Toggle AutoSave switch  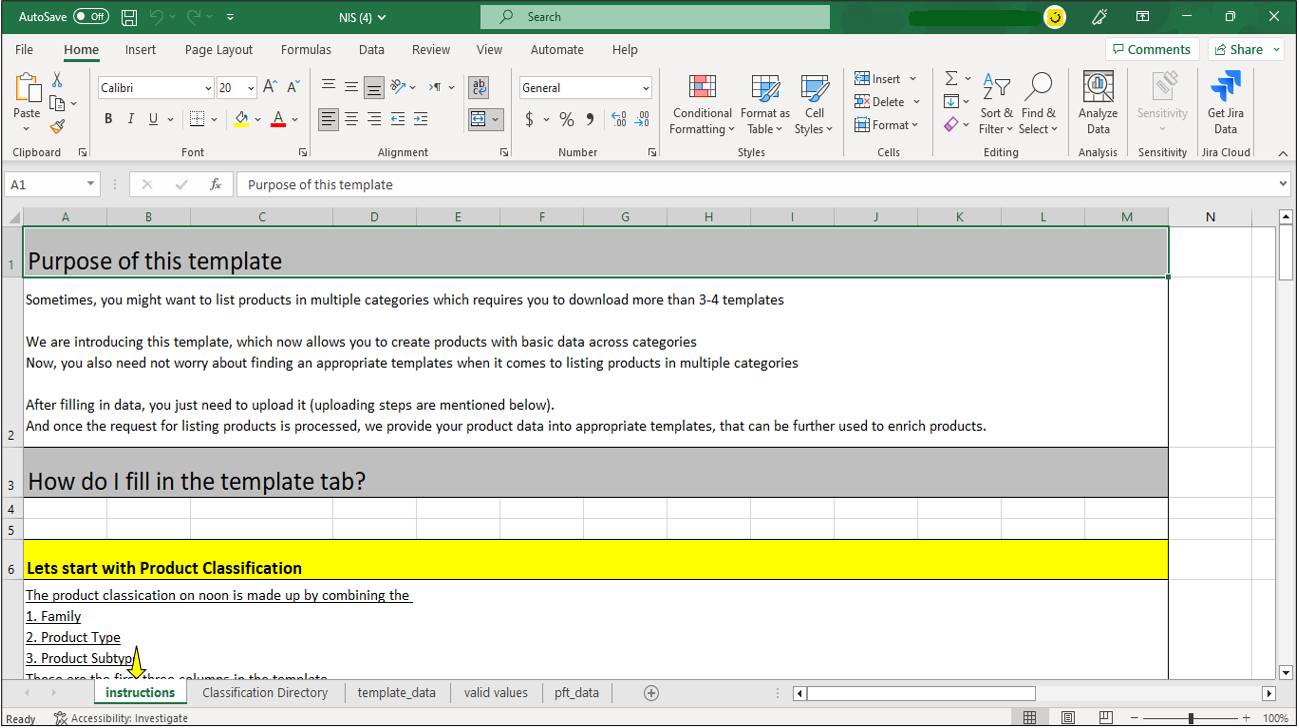[x=91, y=17]
